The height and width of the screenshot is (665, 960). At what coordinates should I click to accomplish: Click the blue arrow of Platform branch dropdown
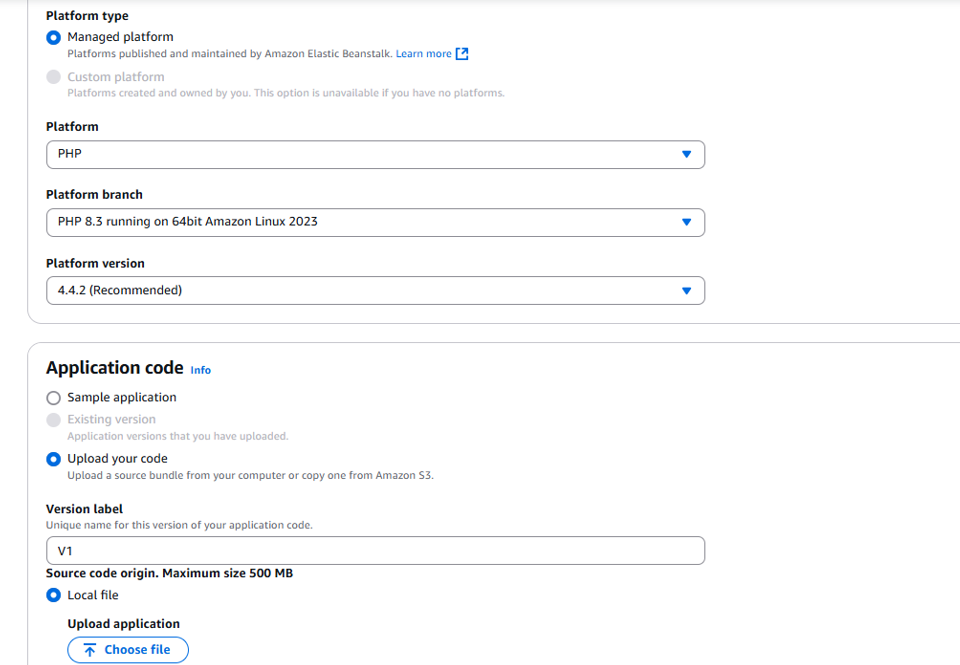(x=686, y=222)
